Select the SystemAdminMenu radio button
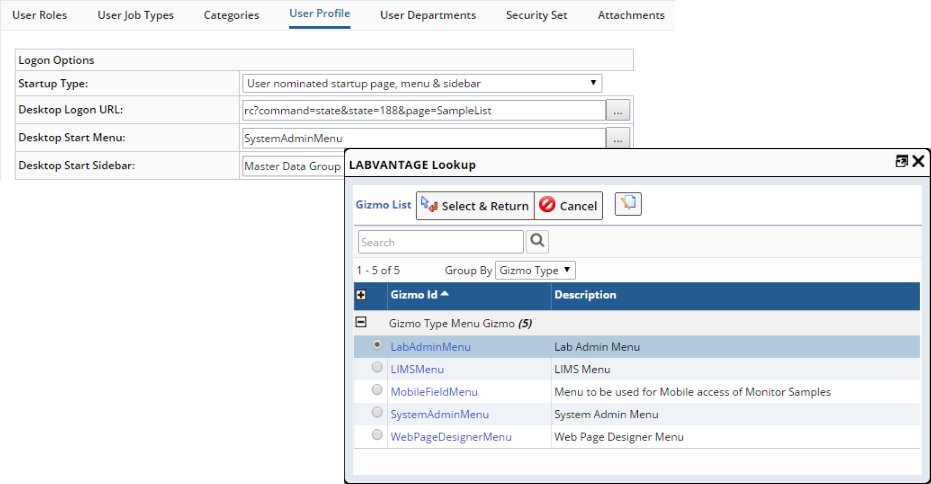 coord(377,412)
